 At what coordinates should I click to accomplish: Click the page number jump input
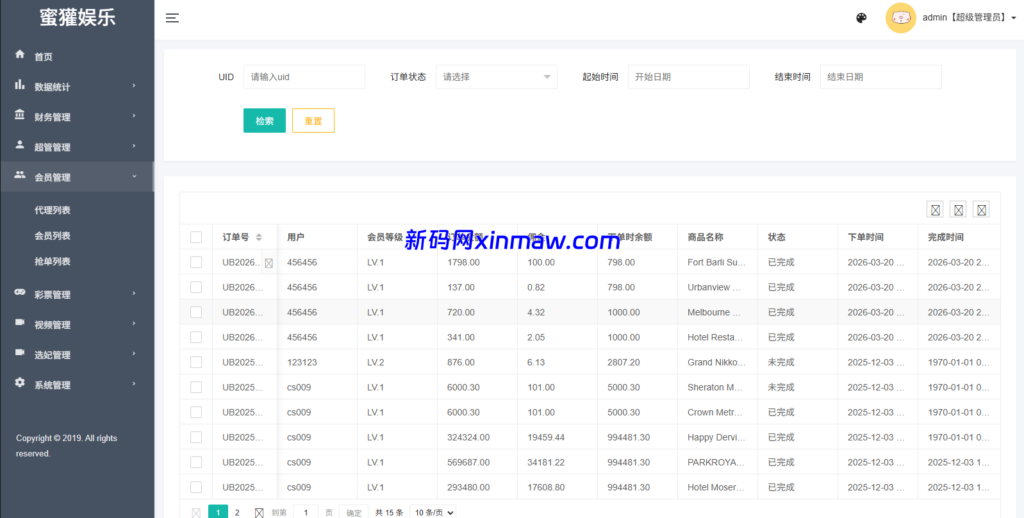(x=306, y=513)
